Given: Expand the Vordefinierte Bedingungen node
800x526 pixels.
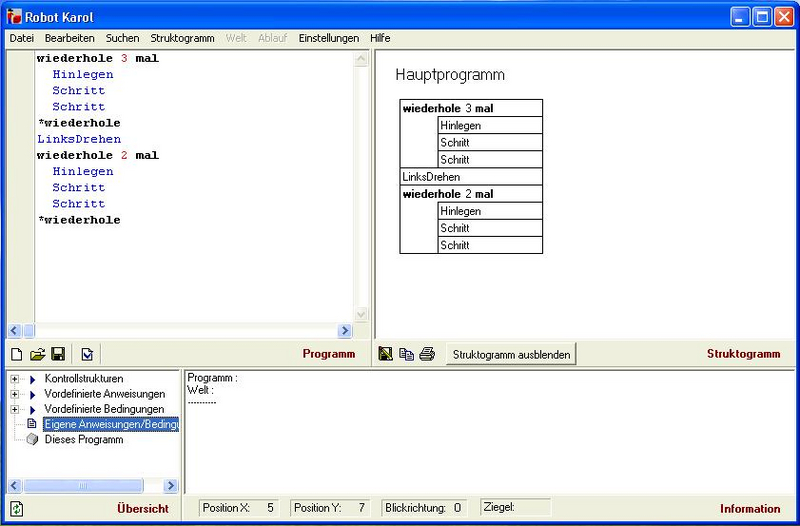Looking at the screenshot, I should [x=15, y=409].
